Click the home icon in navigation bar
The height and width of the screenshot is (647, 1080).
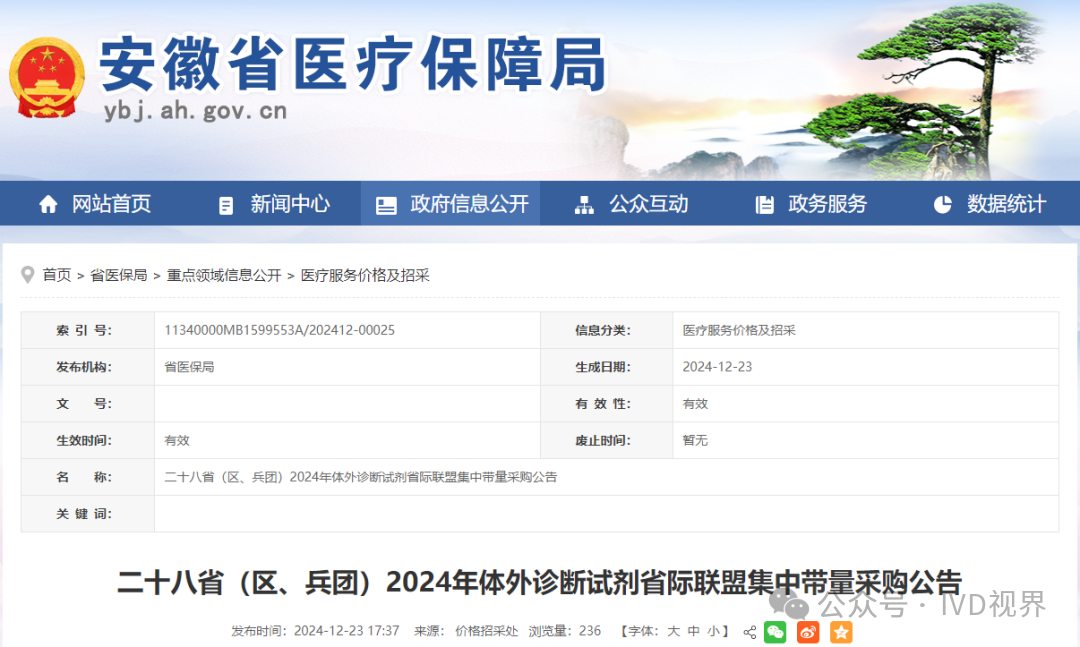(x=48, y=204)
